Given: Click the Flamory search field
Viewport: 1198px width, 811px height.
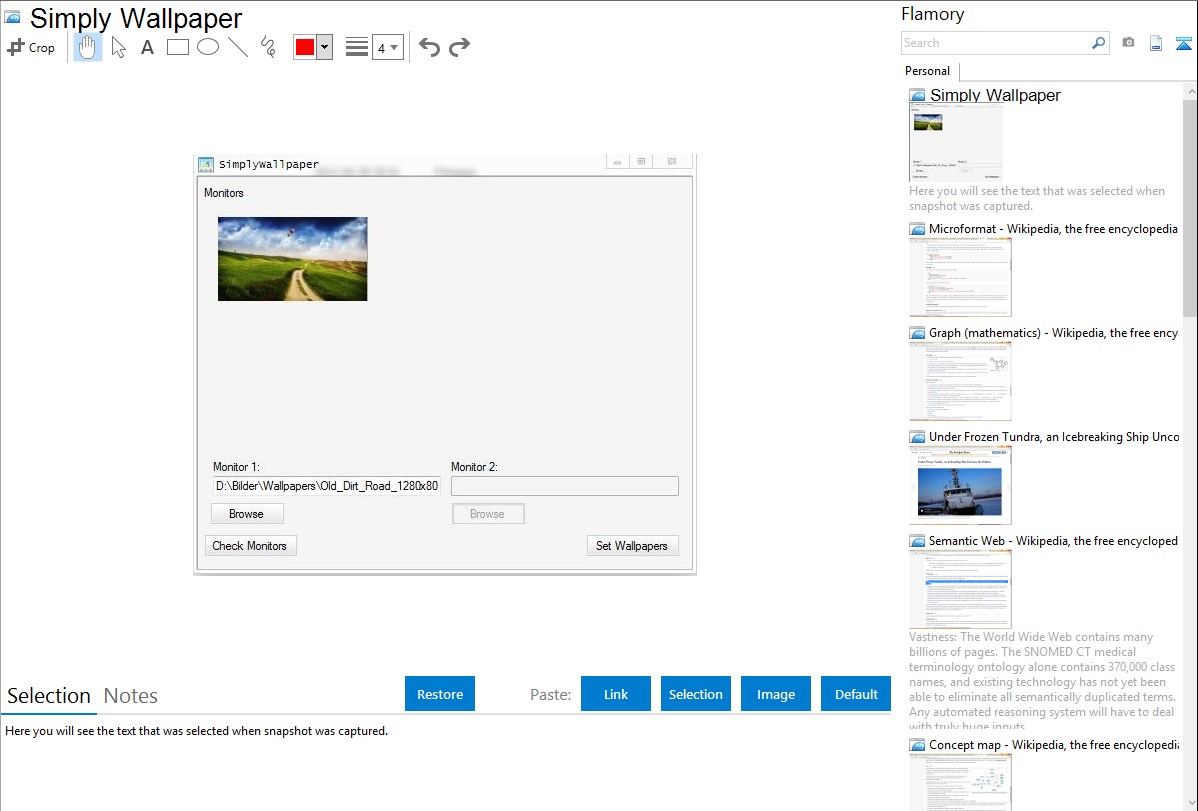Looking at the screenshot, I should click(996, 43).
